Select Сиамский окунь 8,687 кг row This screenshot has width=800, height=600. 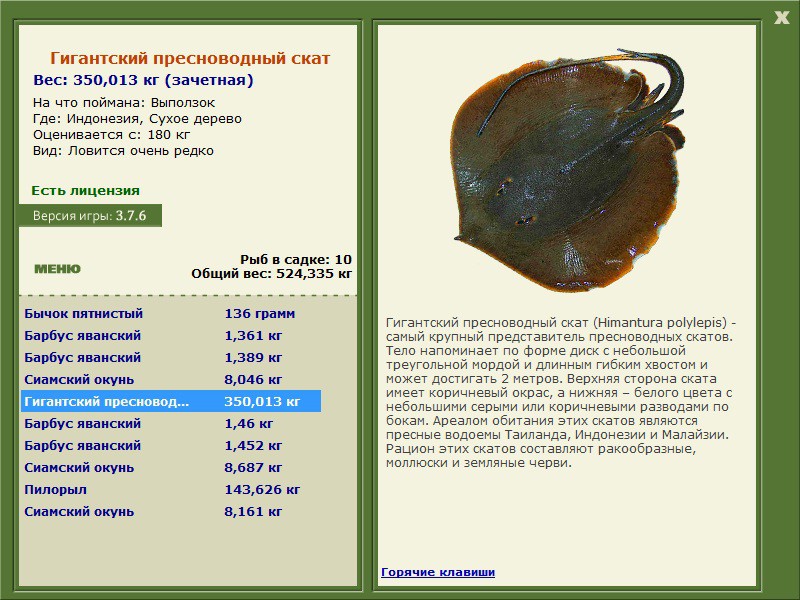171,467
